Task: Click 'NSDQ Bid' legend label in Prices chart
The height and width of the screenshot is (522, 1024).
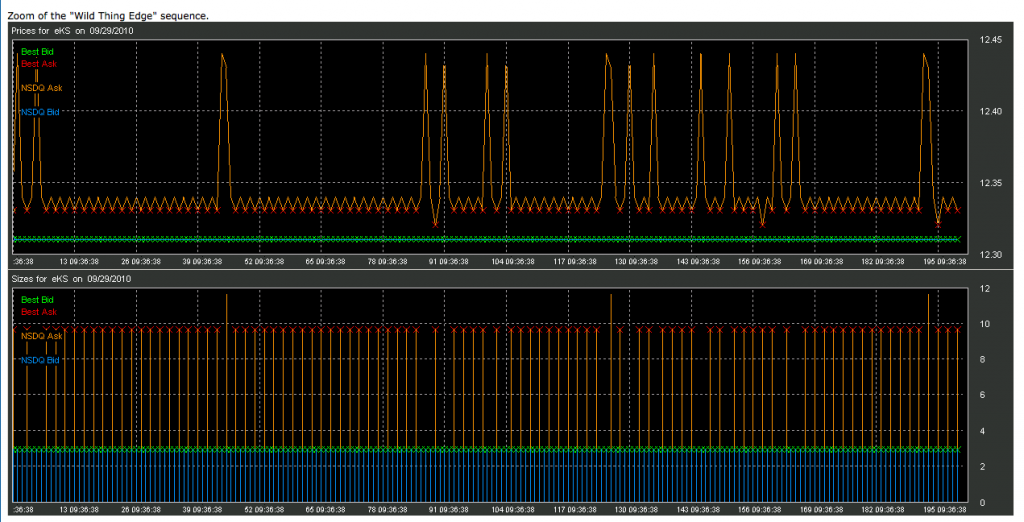Action: [x=40, y=112]
